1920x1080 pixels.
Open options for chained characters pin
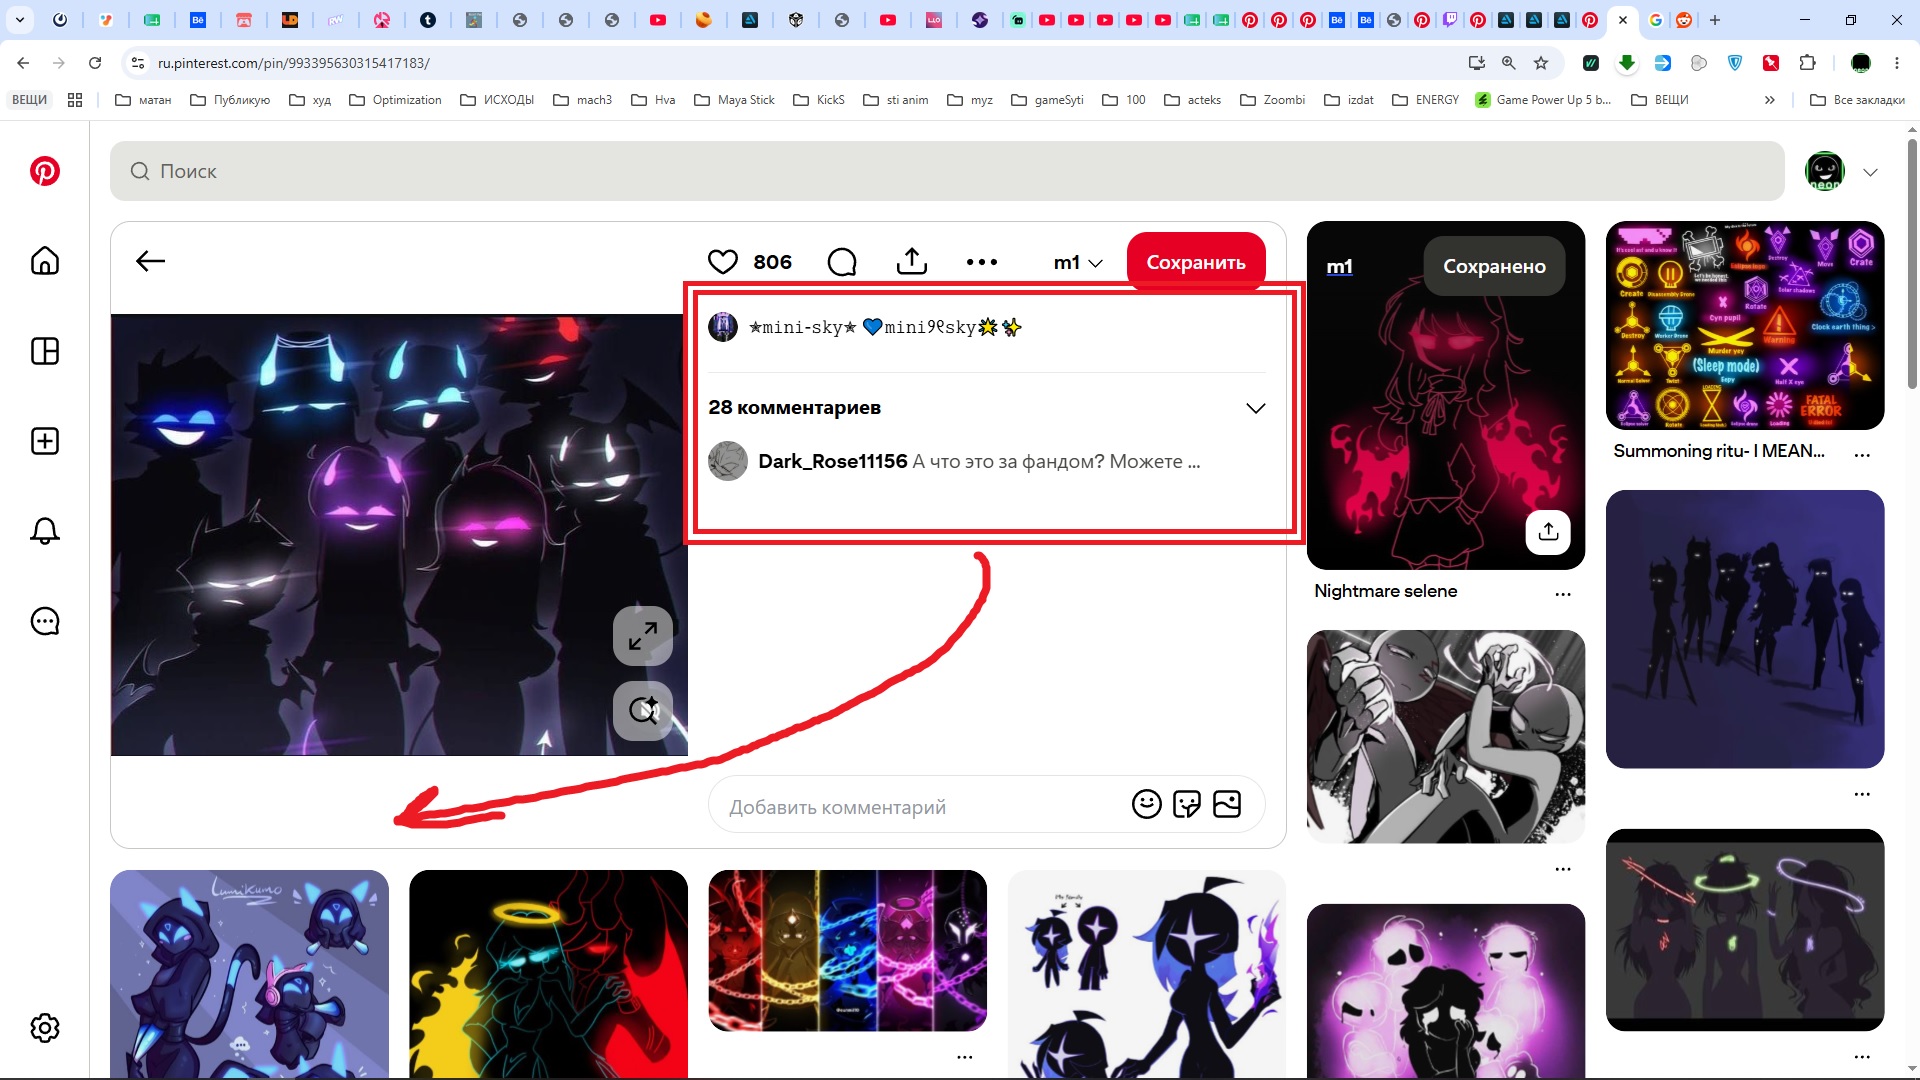tap(965, 1057)
